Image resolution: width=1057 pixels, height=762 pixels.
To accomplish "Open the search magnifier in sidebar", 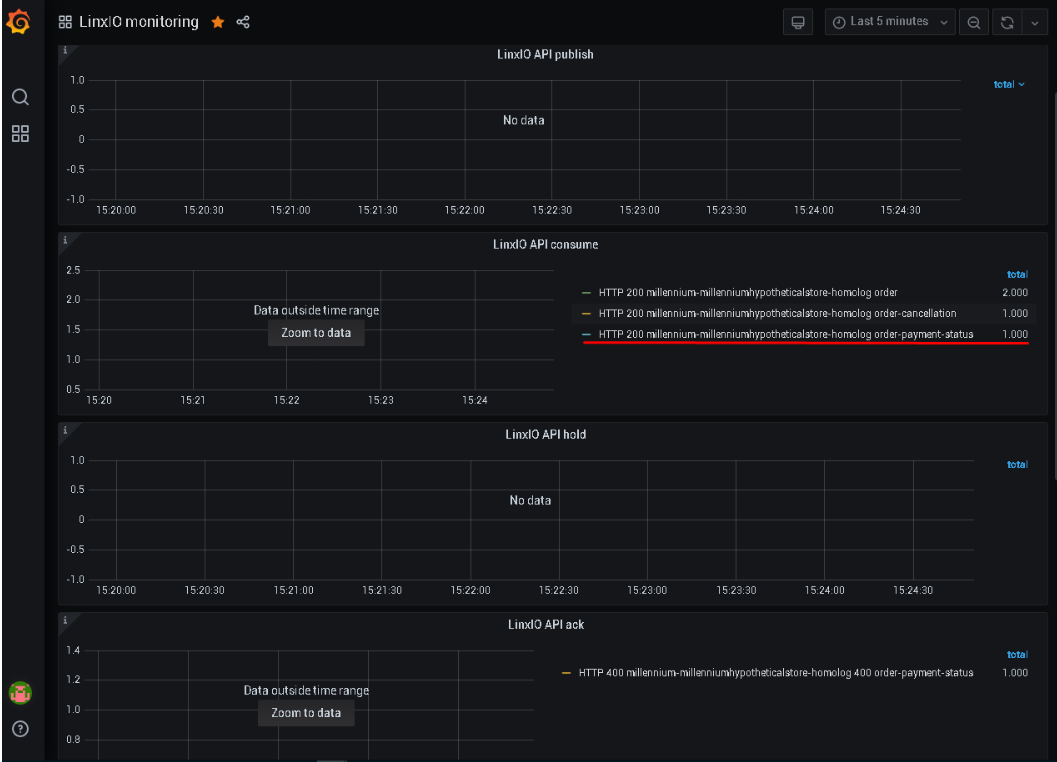I will (x=20, y=97).
